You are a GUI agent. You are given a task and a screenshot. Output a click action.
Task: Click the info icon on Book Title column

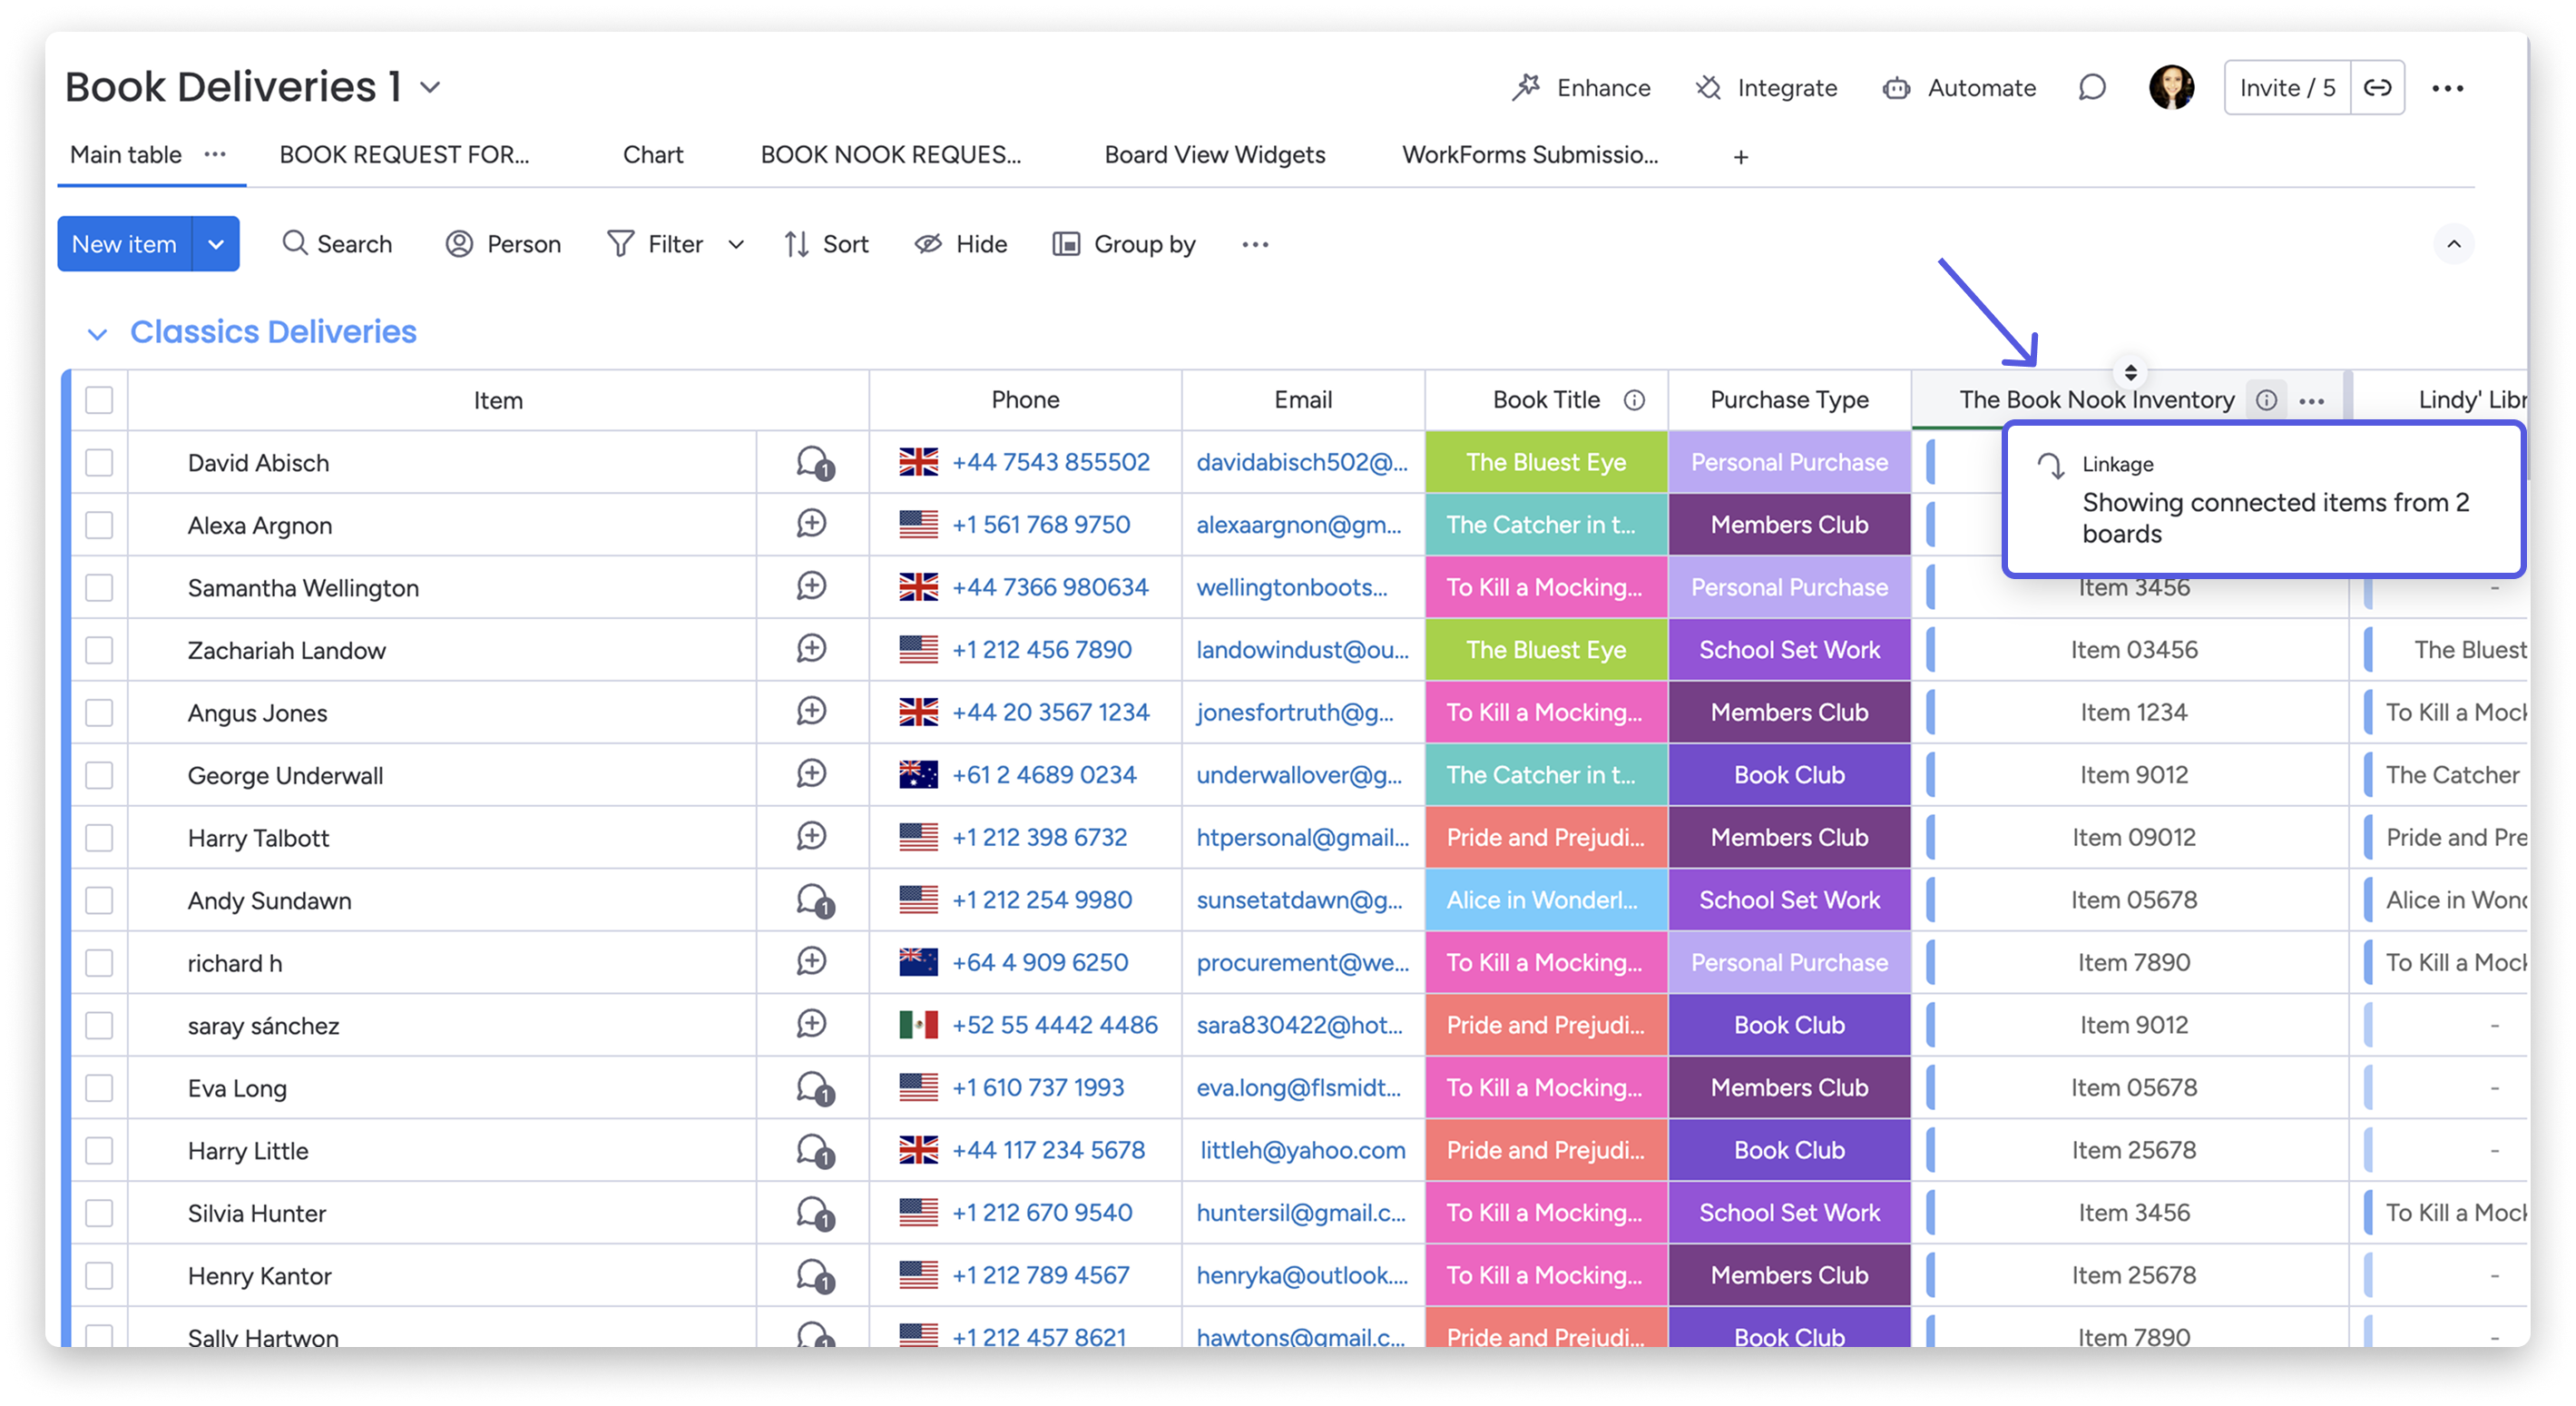1636,399
